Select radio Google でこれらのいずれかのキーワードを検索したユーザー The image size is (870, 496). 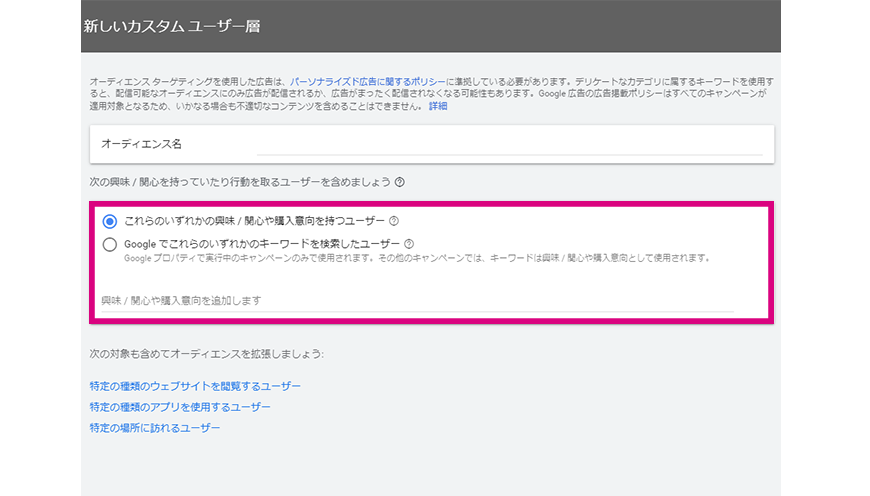tap(110, 244)
